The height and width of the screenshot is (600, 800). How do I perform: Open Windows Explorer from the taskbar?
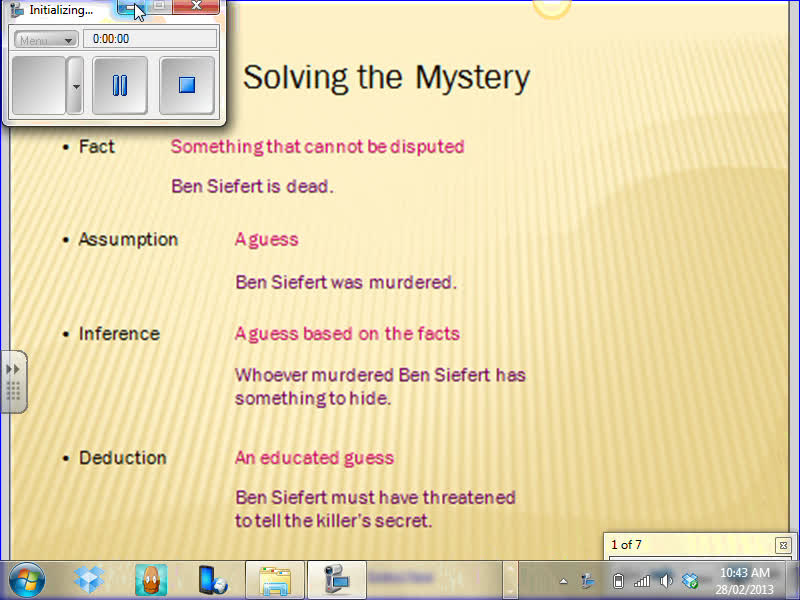point(275,580)
